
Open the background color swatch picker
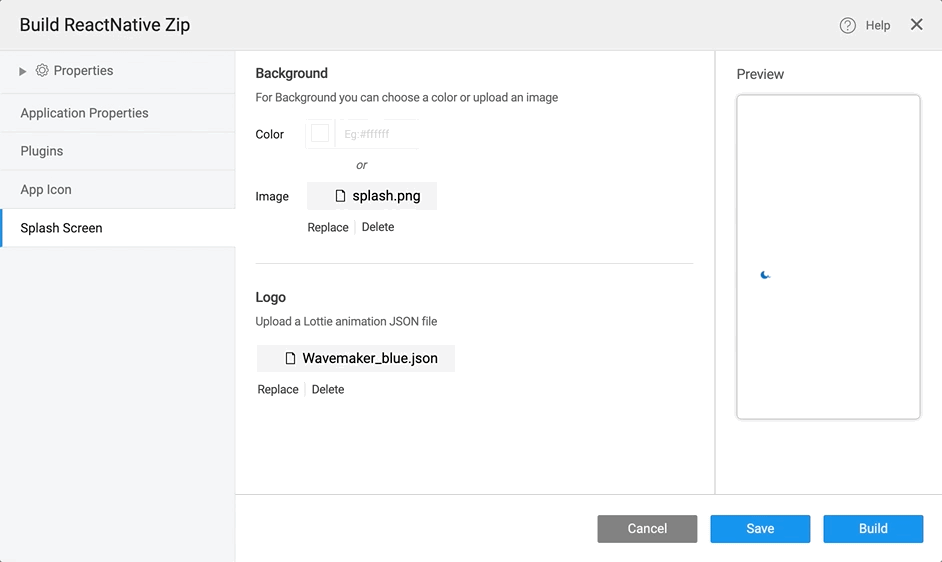tap(320, 134)
